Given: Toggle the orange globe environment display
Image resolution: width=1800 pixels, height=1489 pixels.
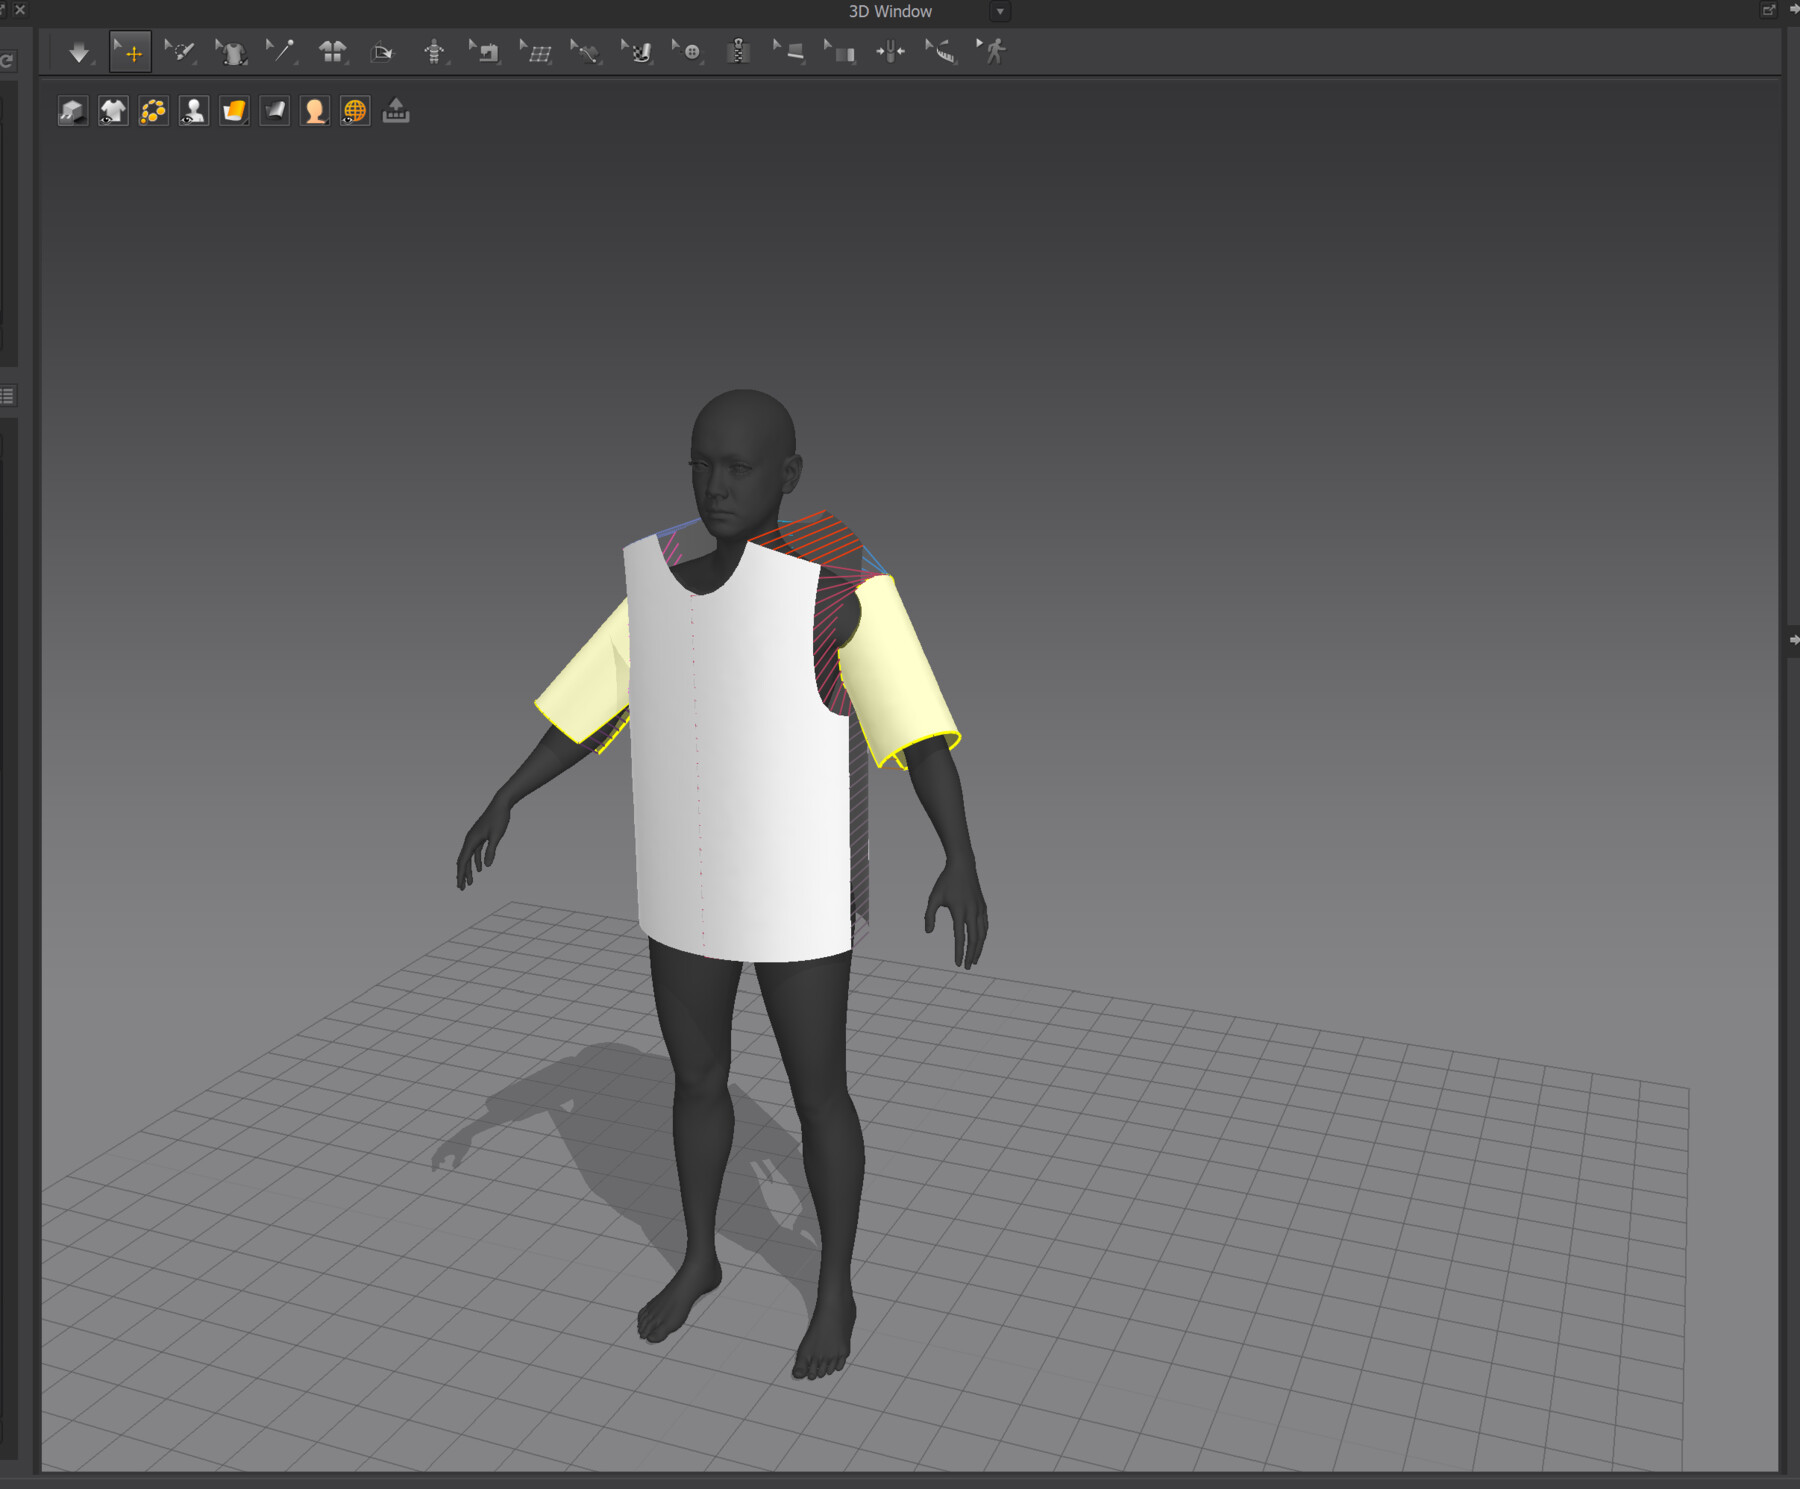Looking at the screenshot, I should point(355,111).
